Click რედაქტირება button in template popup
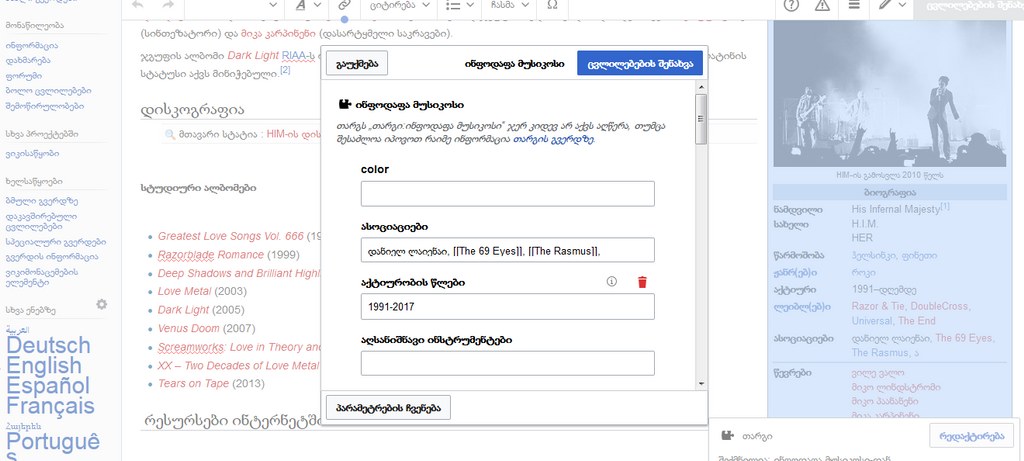Image resolution: width=1024 pixels, height=461 pixels. tap(971, 436)
